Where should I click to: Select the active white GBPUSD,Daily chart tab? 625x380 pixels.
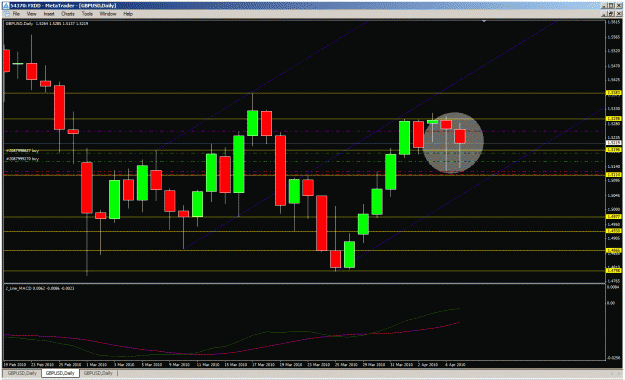(60, 373)
